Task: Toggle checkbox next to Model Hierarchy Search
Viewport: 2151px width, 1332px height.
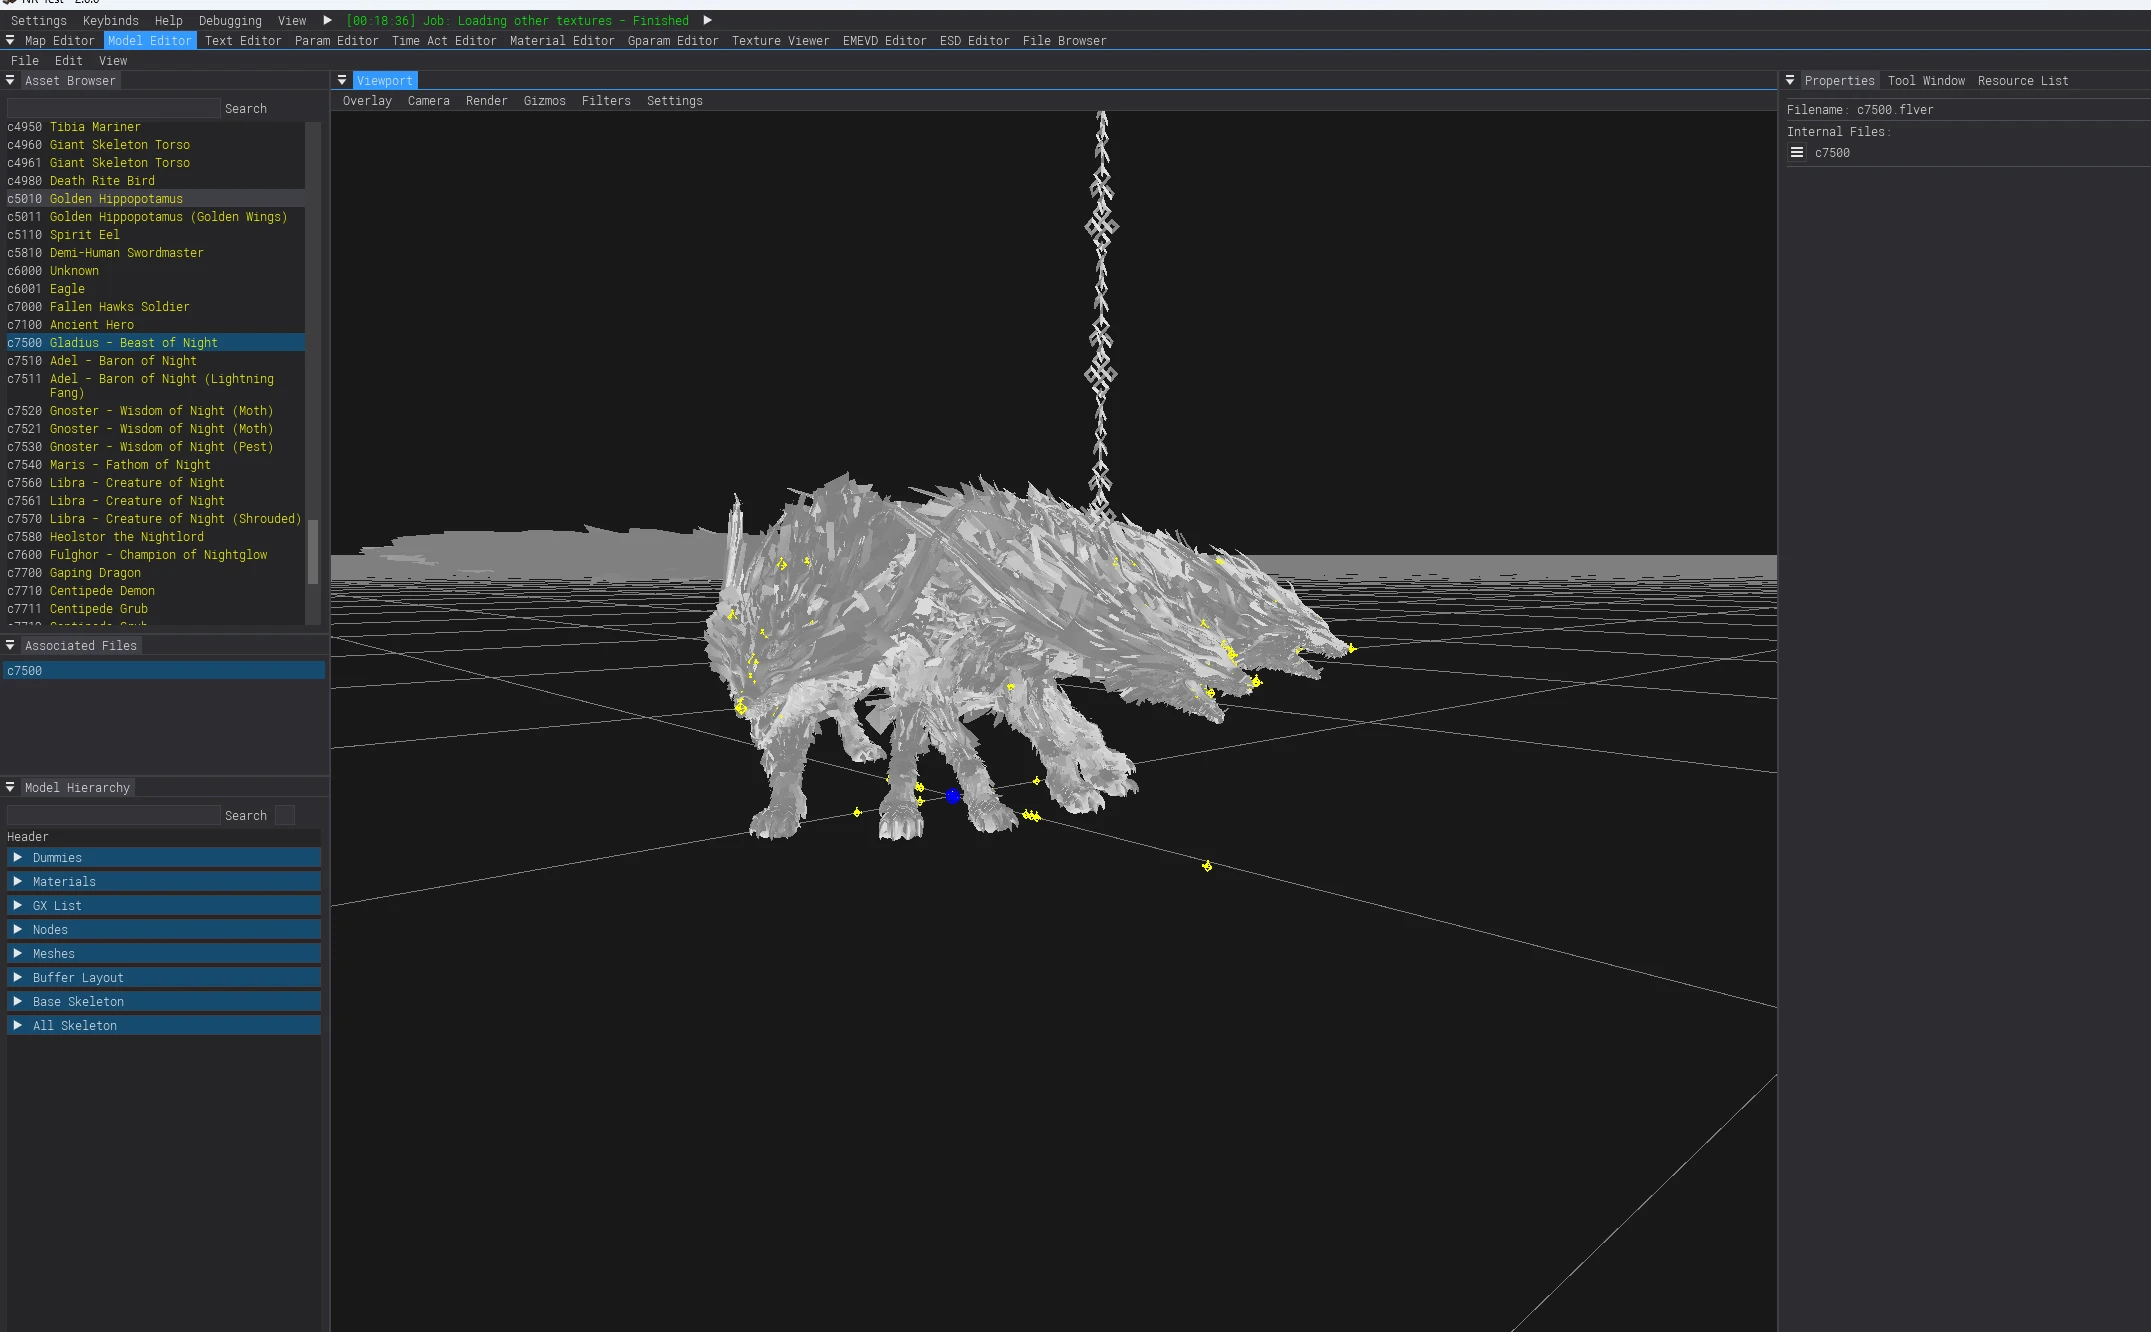Action: coord(285,816)
